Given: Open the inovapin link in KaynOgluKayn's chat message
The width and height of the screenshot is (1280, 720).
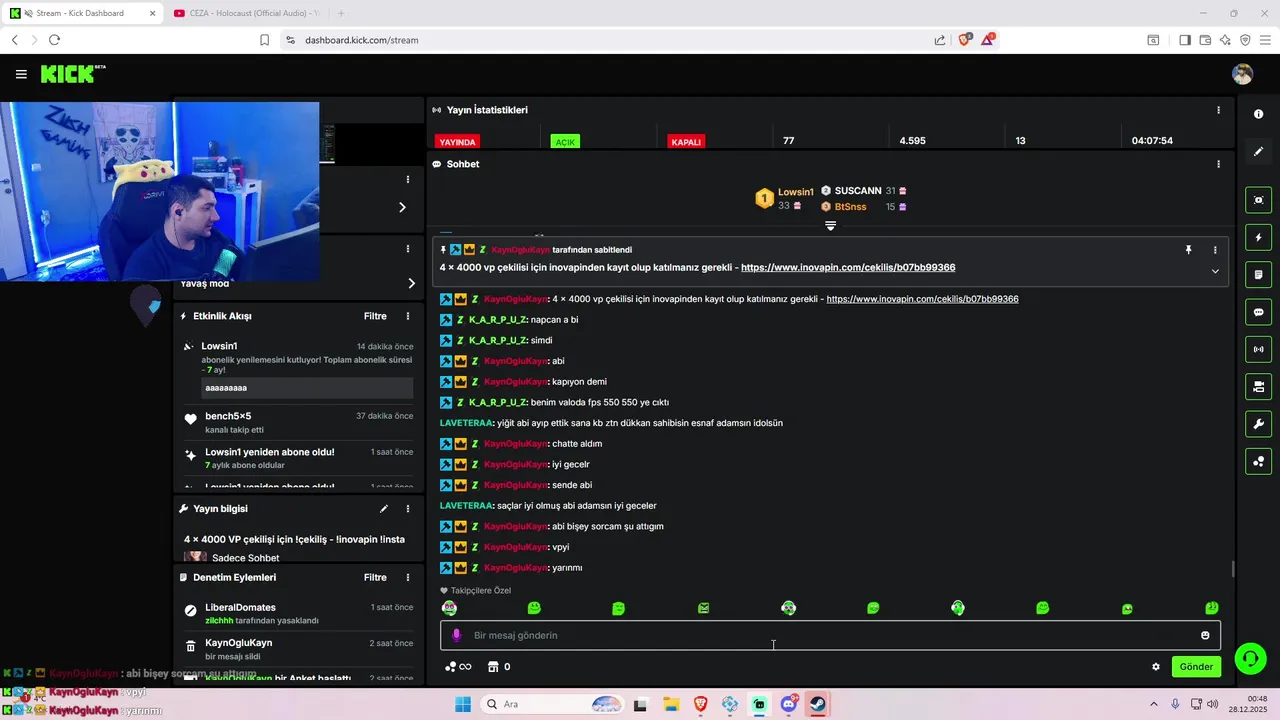Looking at the screenshot, I should click(922, 299).
